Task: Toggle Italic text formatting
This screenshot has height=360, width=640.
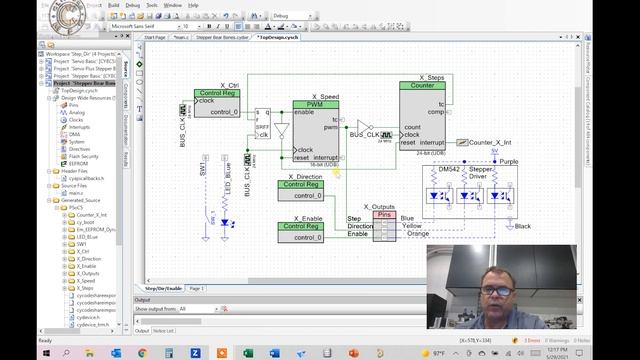Action: tap(218, 27)
